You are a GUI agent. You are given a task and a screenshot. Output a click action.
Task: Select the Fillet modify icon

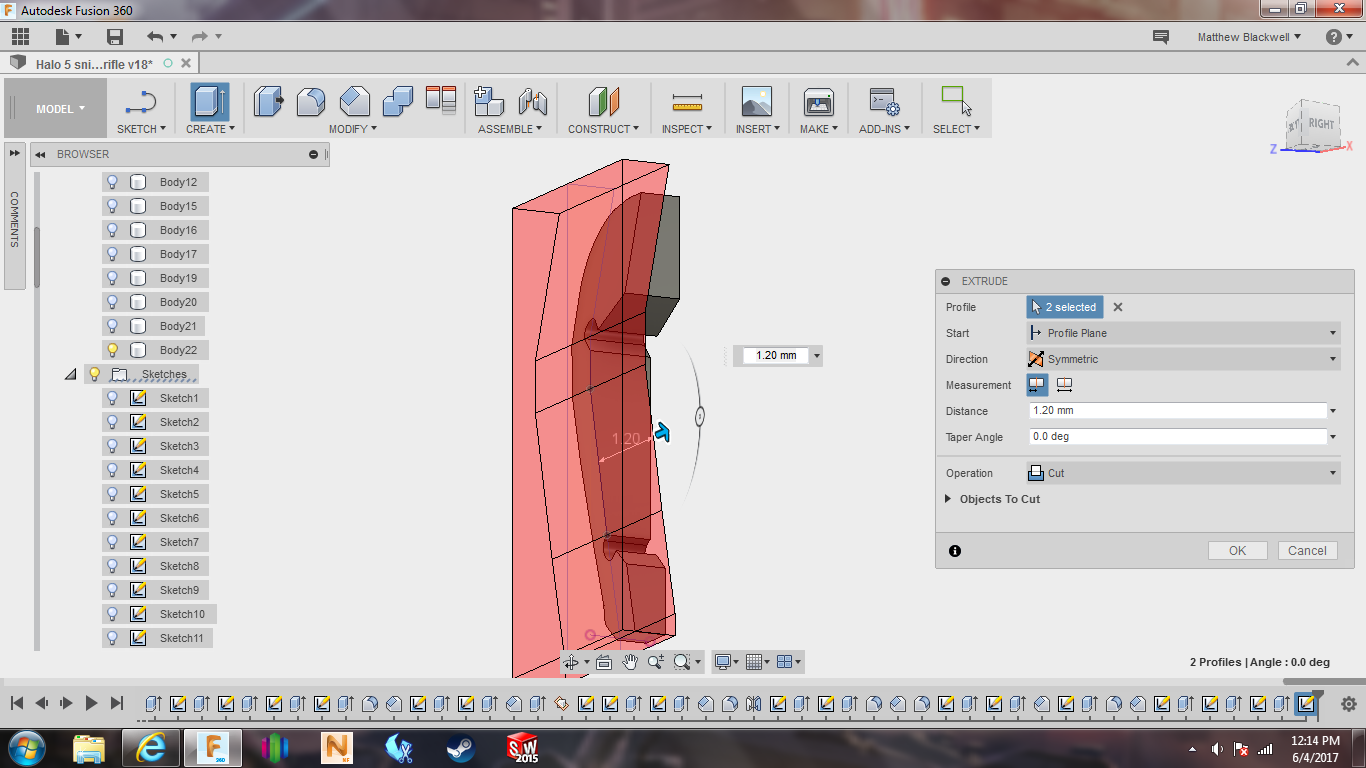click(311, 101)
